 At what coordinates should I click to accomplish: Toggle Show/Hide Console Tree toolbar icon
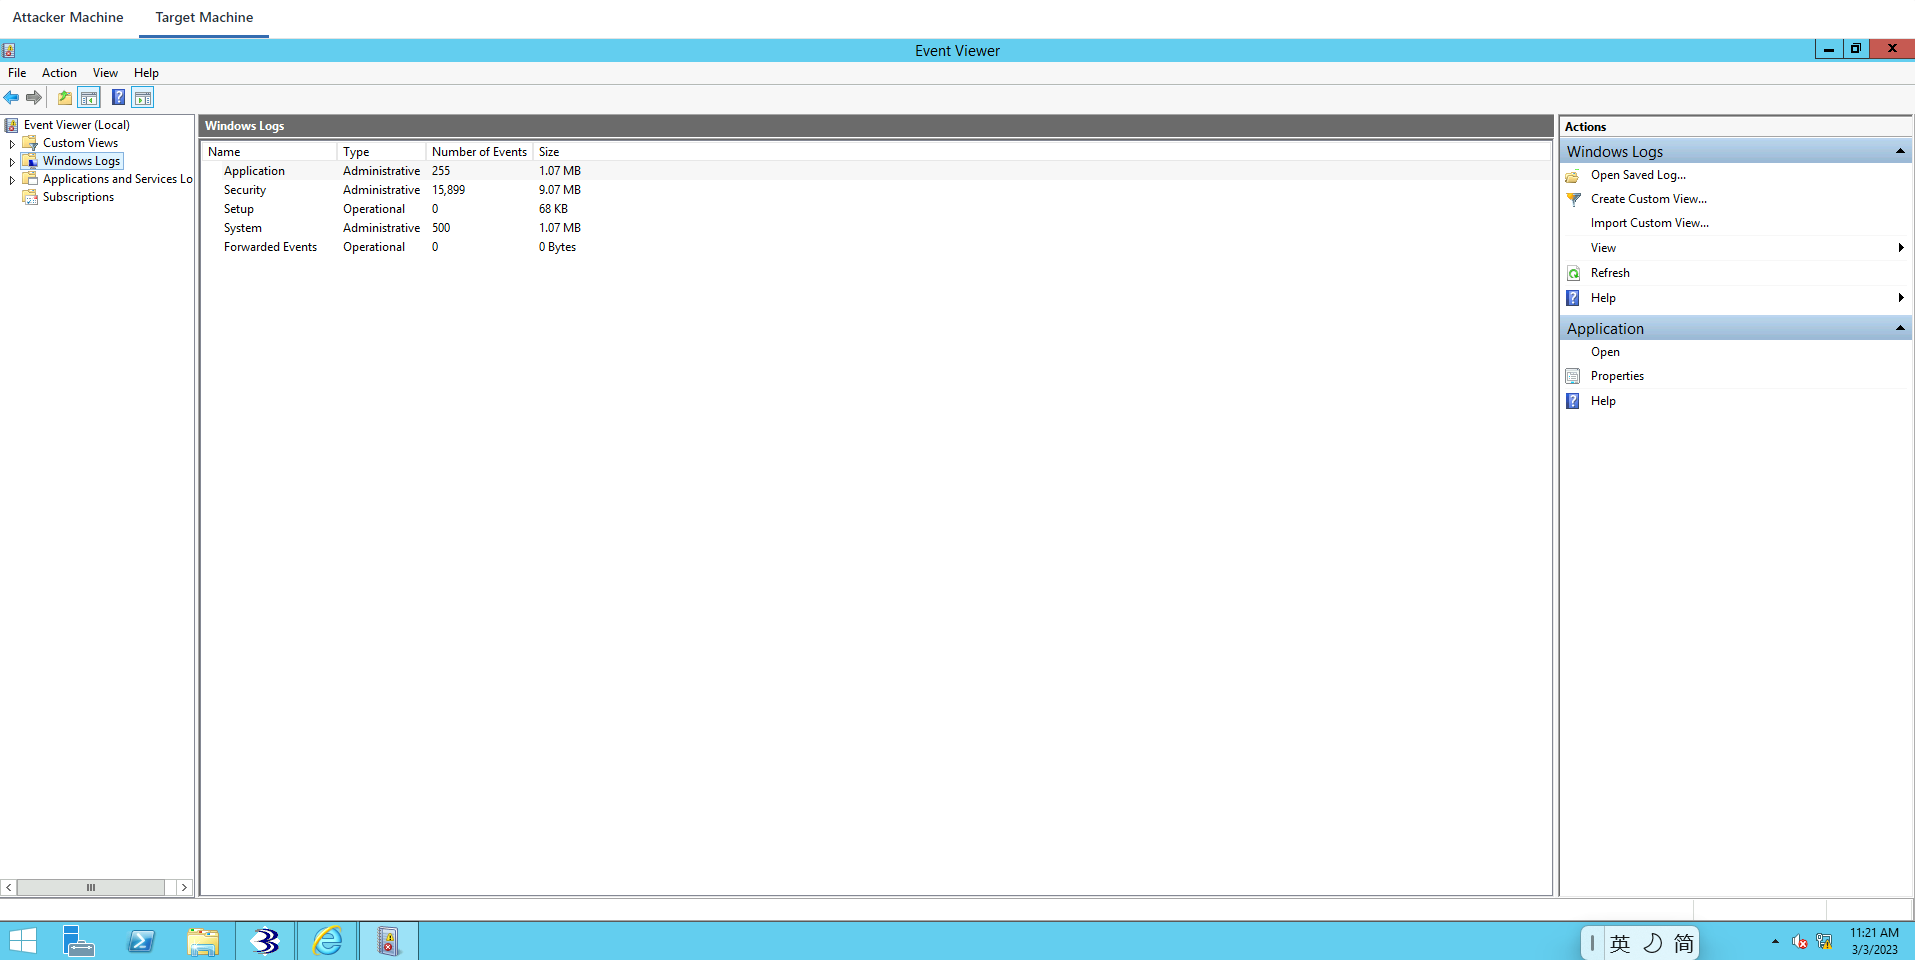[89, 98]
